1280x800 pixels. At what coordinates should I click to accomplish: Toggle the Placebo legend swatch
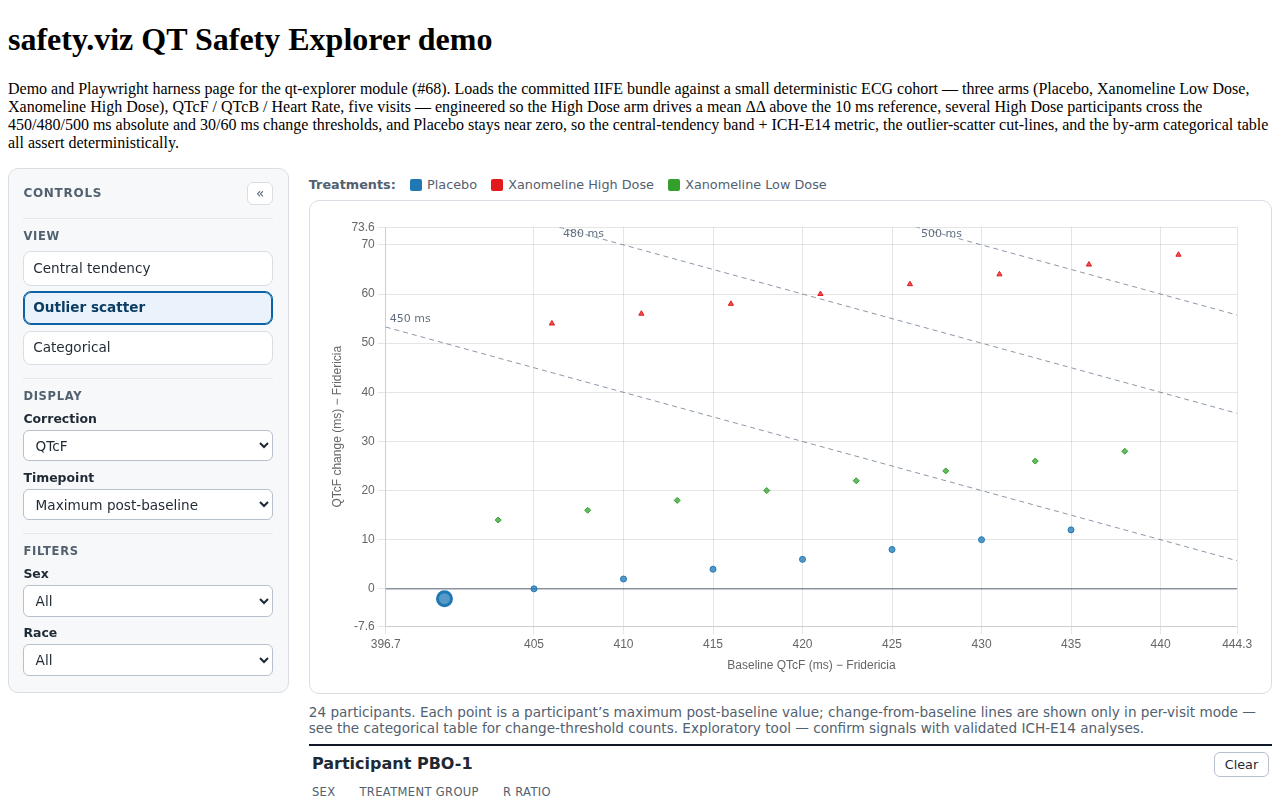416,185
